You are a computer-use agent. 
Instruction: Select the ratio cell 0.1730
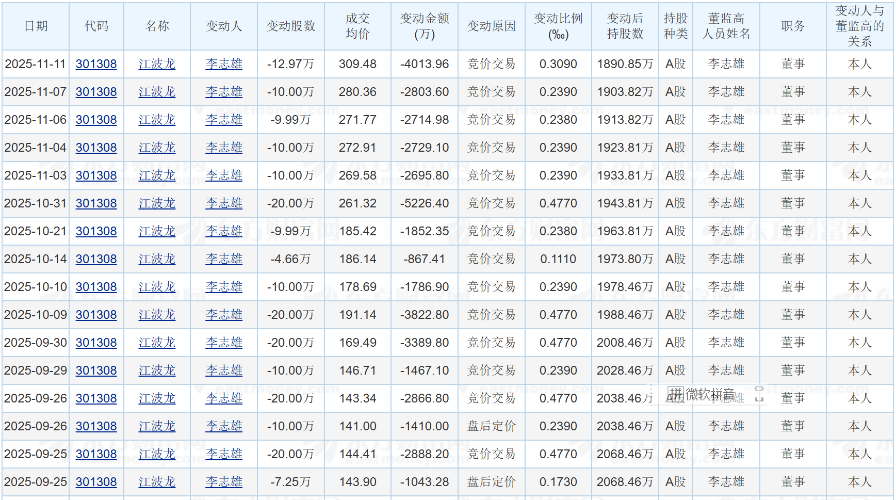coord(558,482)
